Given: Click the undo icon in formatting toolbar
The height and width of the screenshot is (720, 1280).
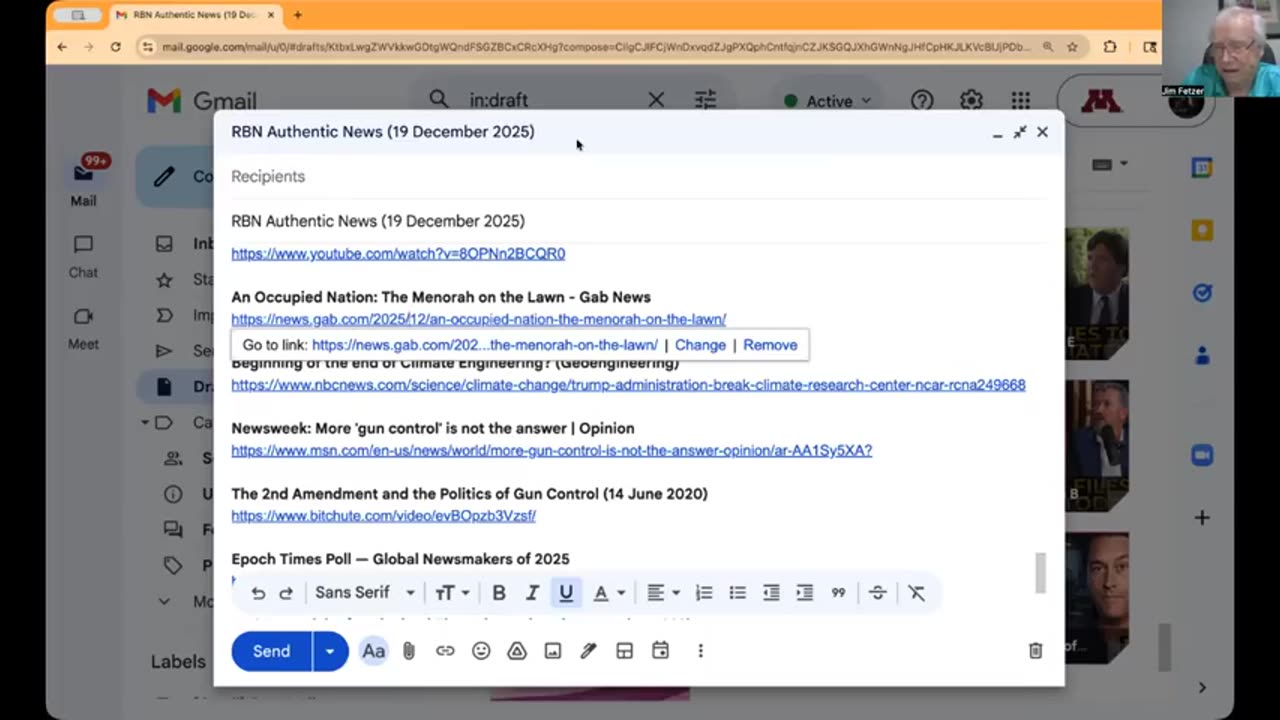Looking at the screenshot, I should pos(258,593).
